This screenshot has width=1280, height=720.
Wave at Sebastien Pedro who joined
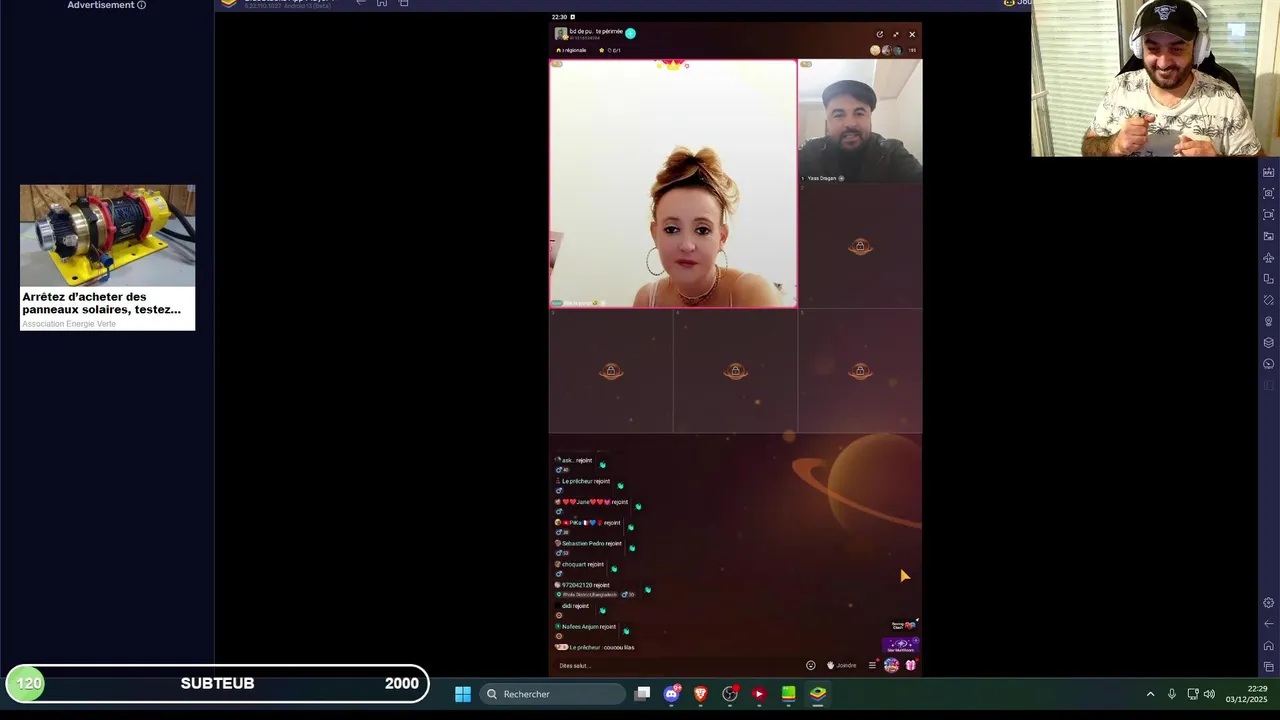[x=632, y=547]
